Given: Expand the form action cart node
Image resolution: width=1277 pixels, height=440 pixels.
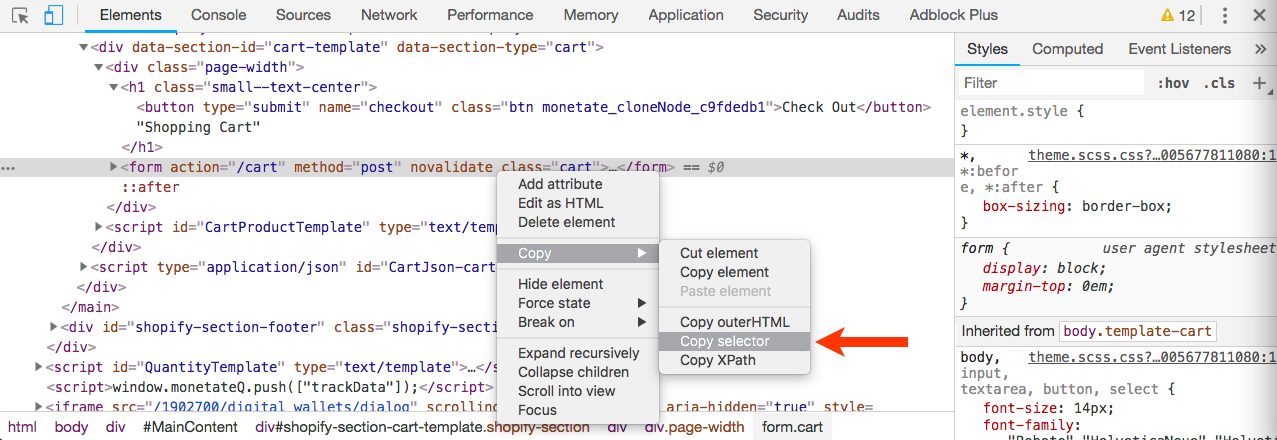Looking at the screenshot, I should (x=113, y=167).
